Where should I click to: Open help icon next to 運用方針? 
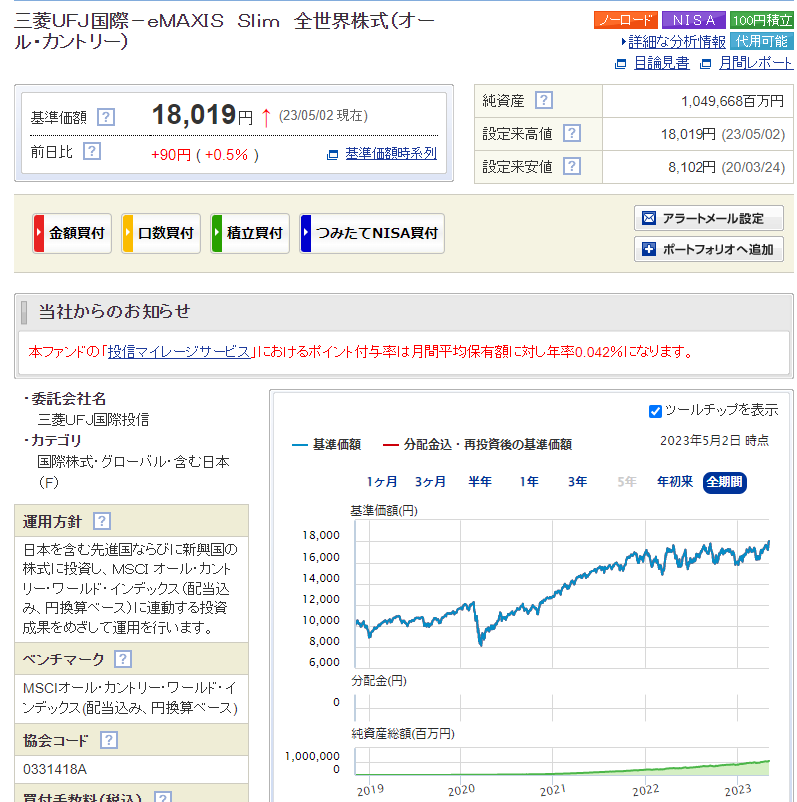click(102, 521)
